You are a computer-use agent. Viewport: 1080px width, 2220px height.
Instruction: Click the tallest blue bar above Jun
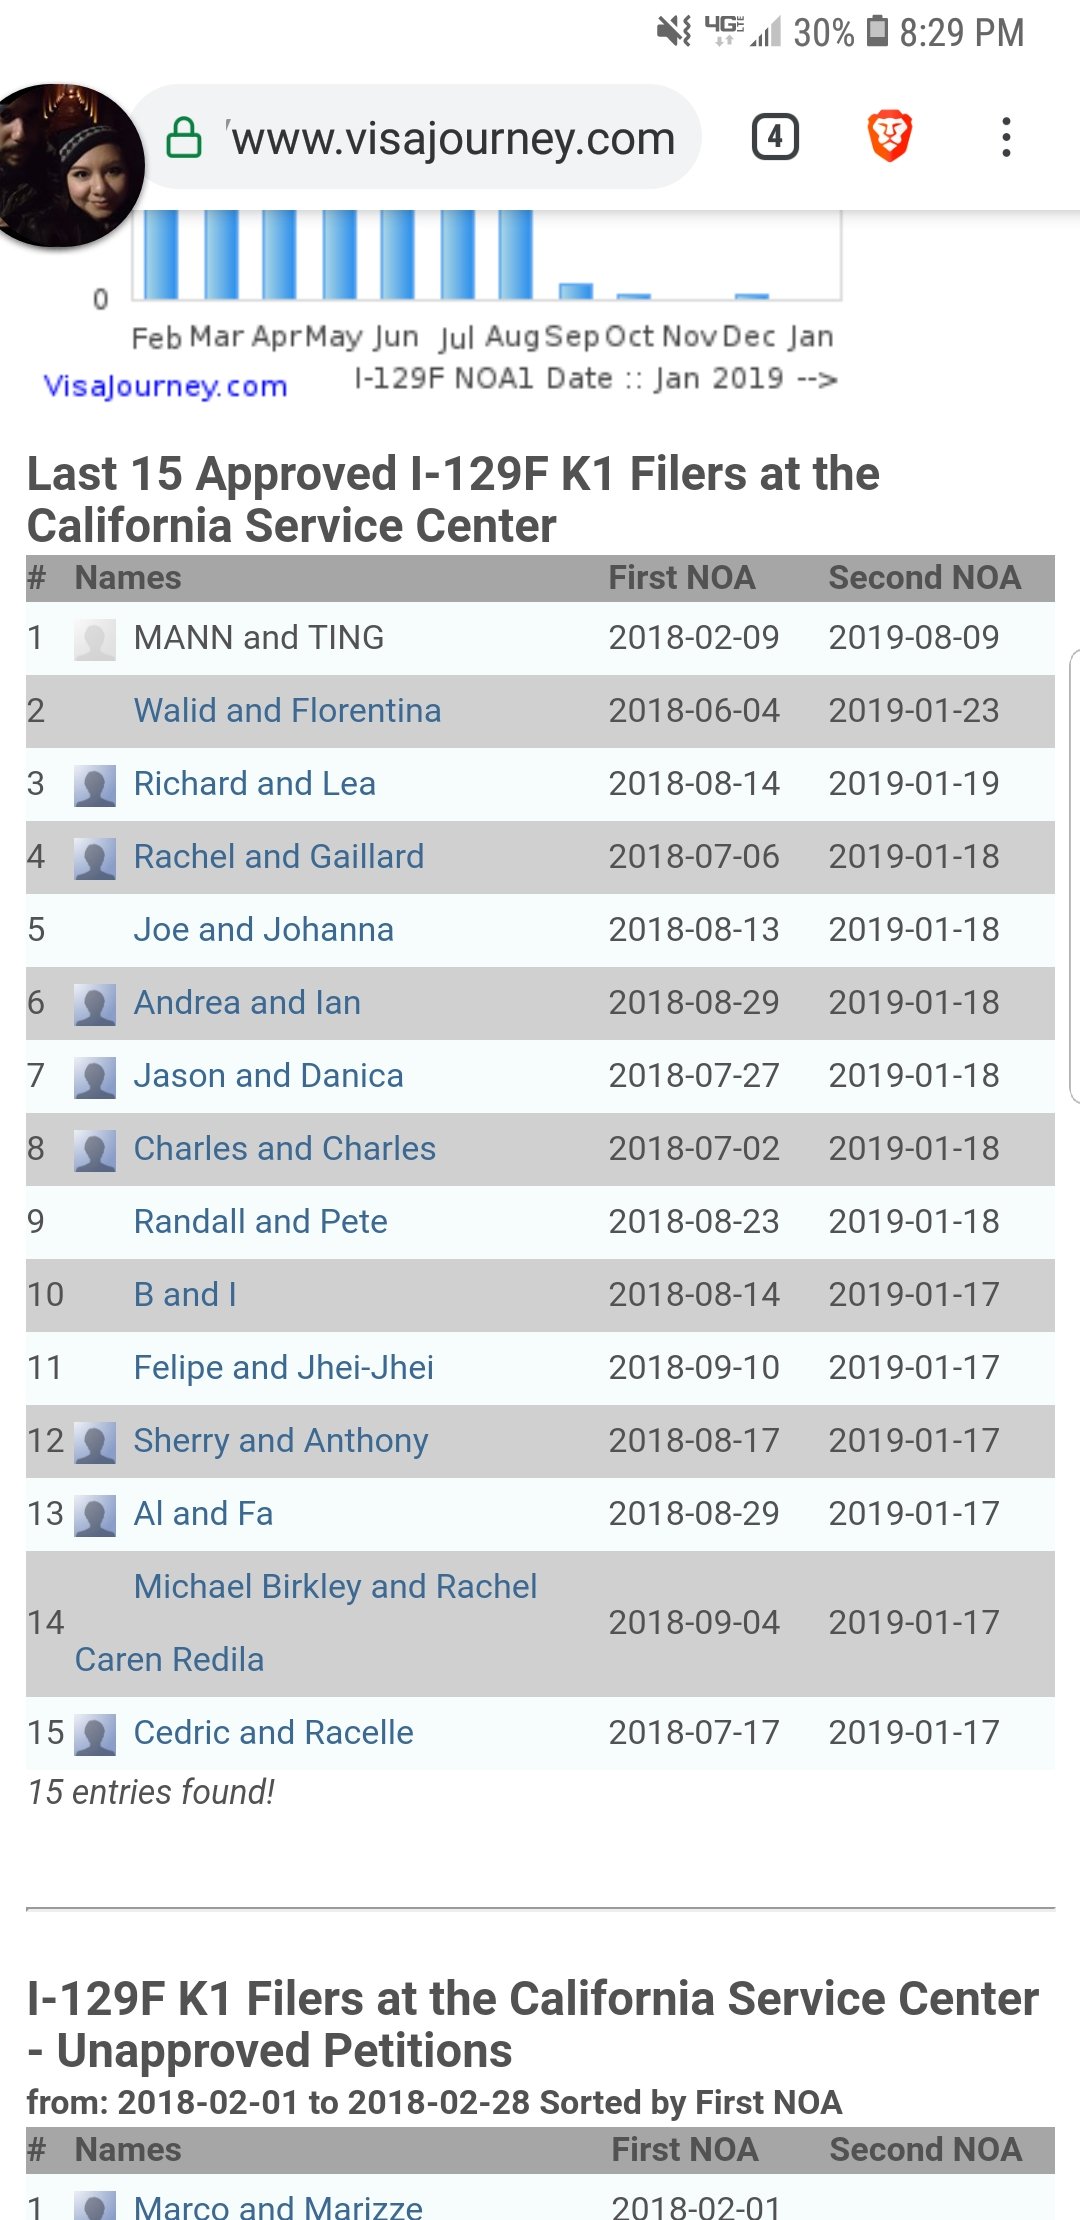pyautogui.click(x=398, y=254)
